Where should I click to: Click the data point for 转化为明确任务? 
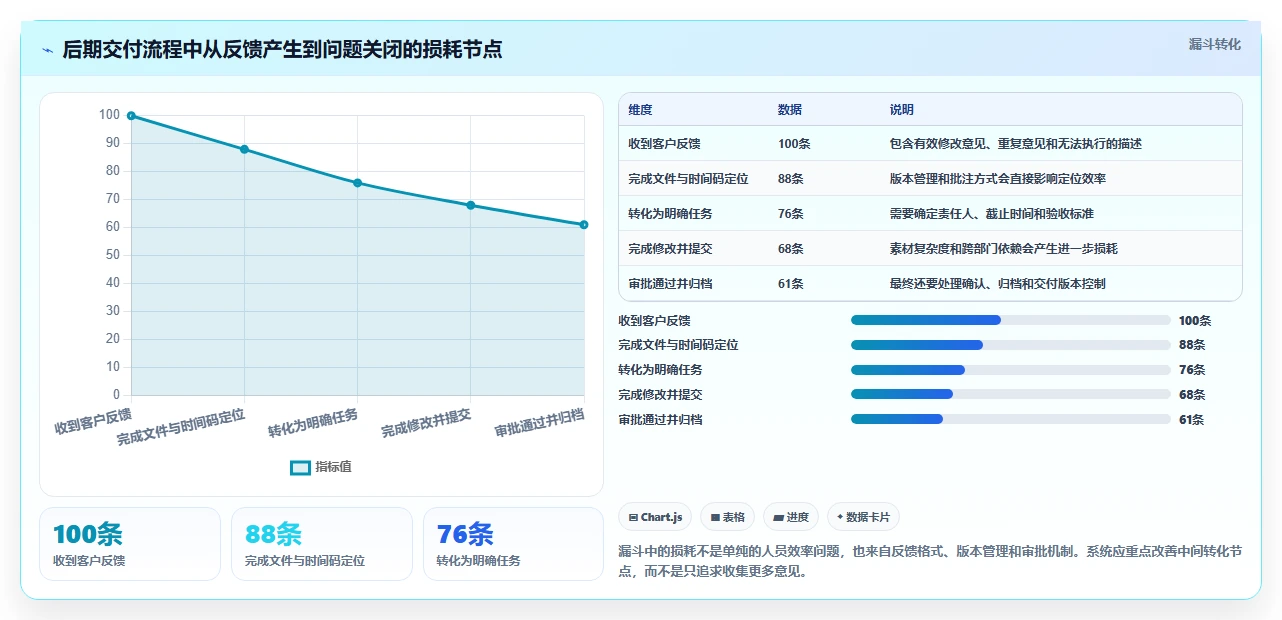[x=357, y=183]
